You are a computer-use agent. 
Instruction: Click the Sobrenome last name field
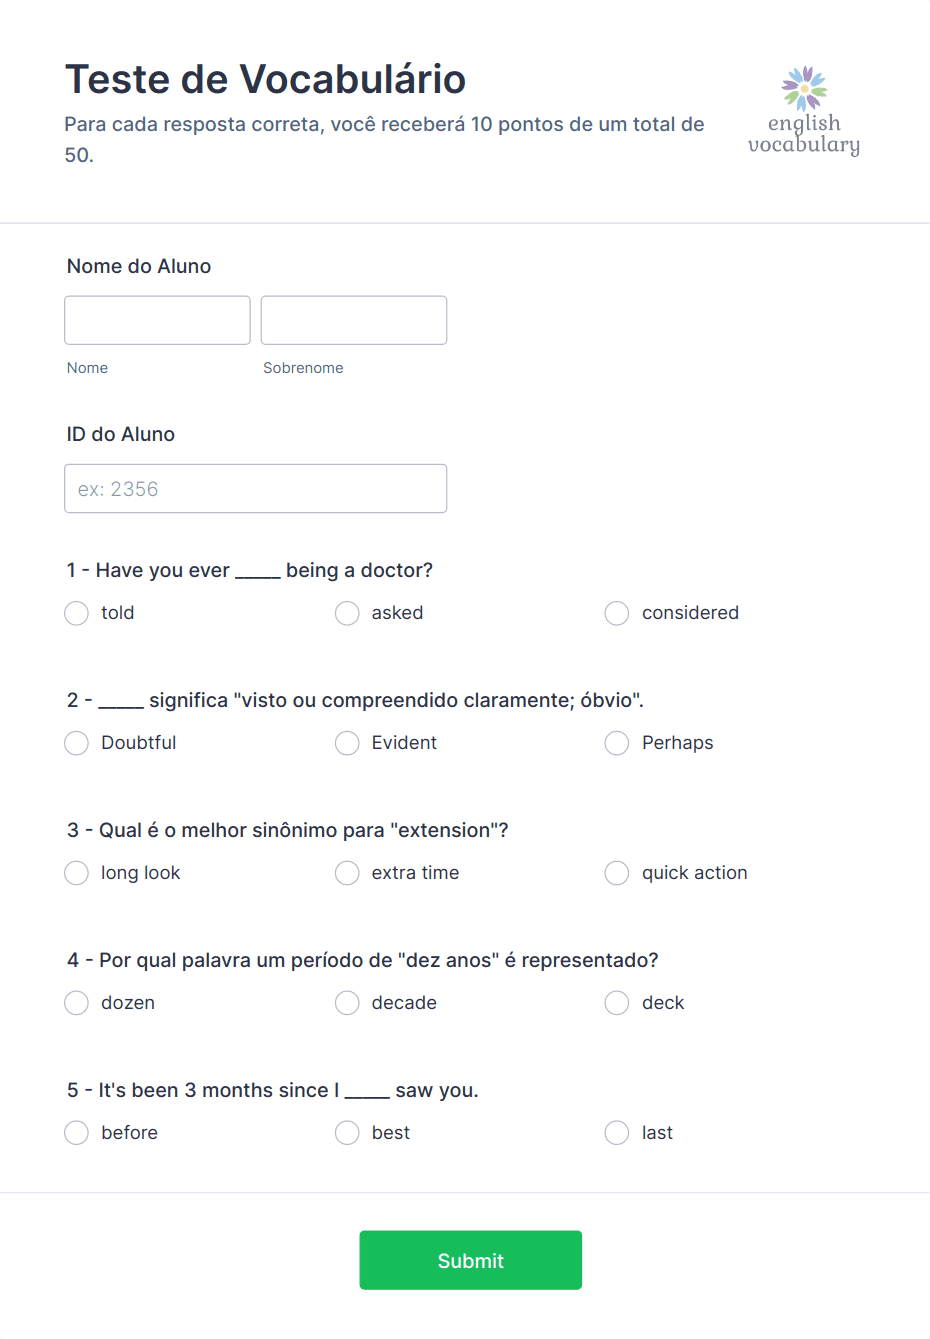click(354, 320)
